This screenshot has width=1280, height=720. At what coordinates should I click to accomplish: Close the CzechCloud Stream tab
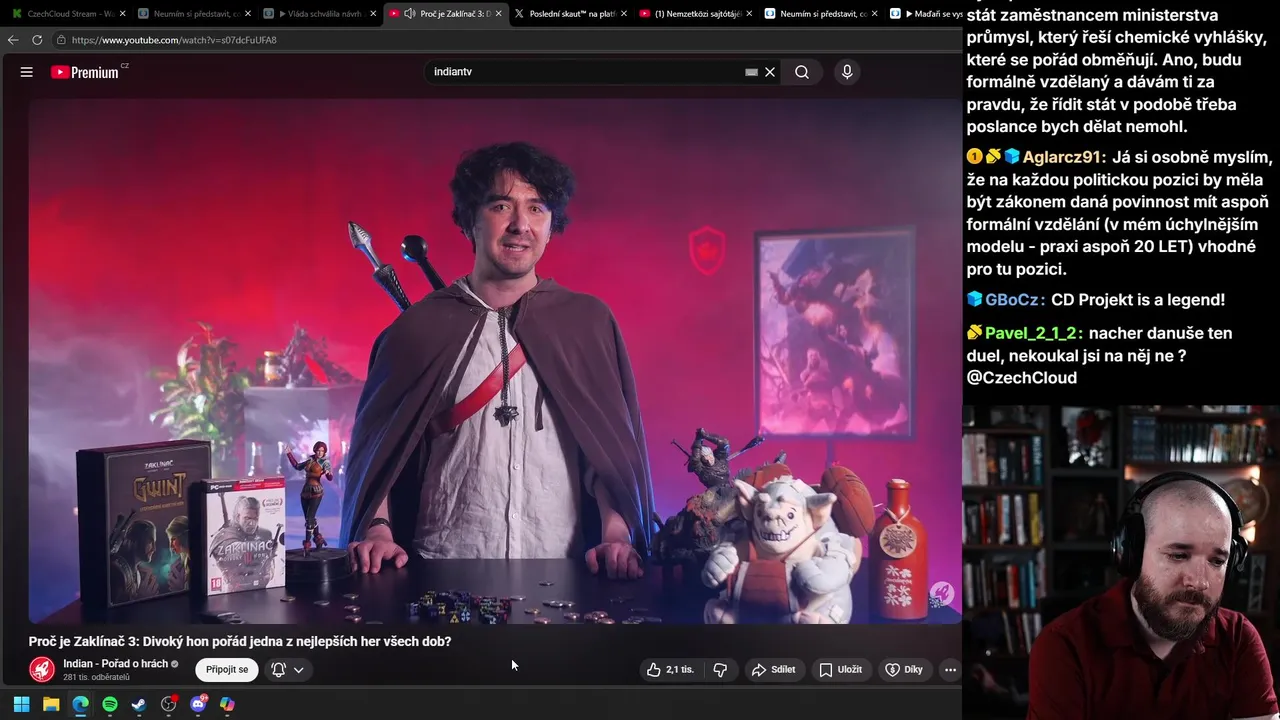[122, 14]
